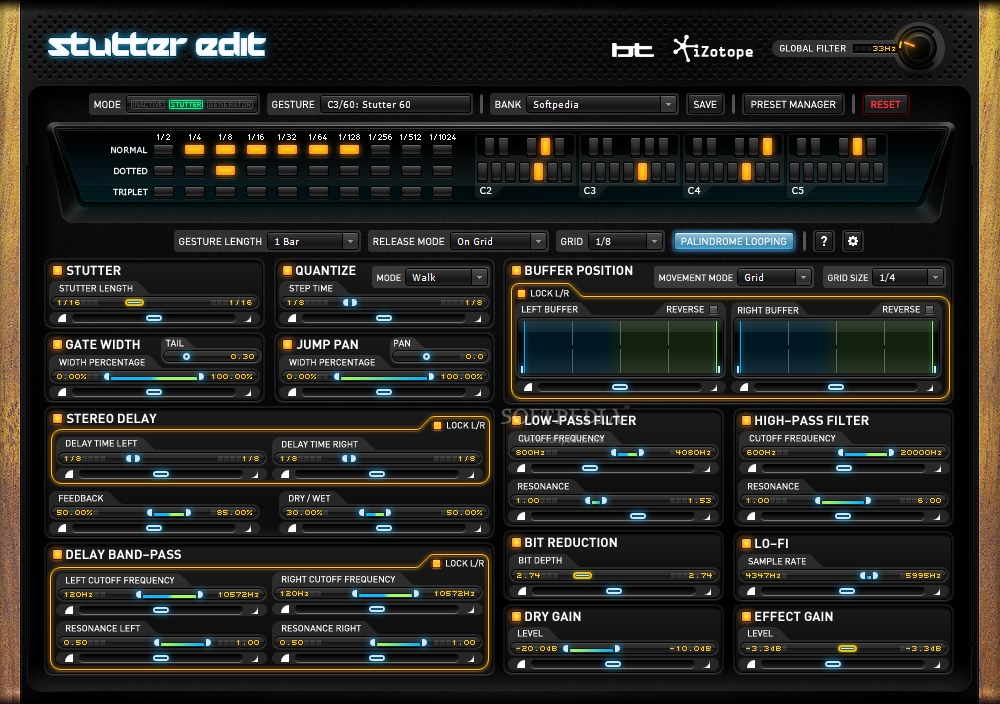This screenshot has width=1000, height=704.
Task: Click the Dry/Wet curve slider handle
Action: (x=384, y=528)
